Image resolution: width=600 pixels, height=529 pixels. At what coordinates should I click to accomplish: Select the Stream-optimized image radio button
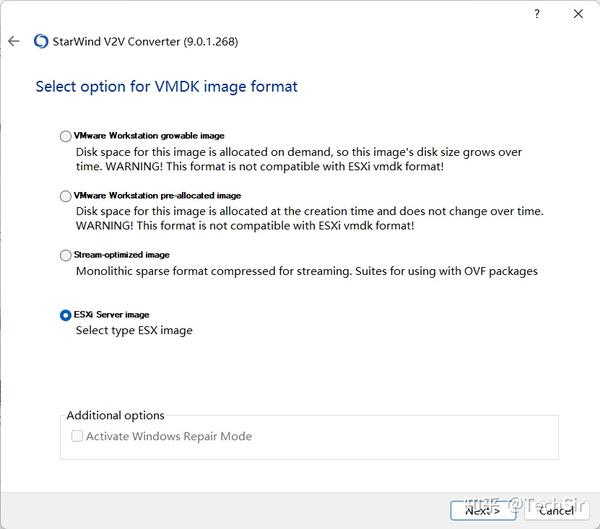66,256
